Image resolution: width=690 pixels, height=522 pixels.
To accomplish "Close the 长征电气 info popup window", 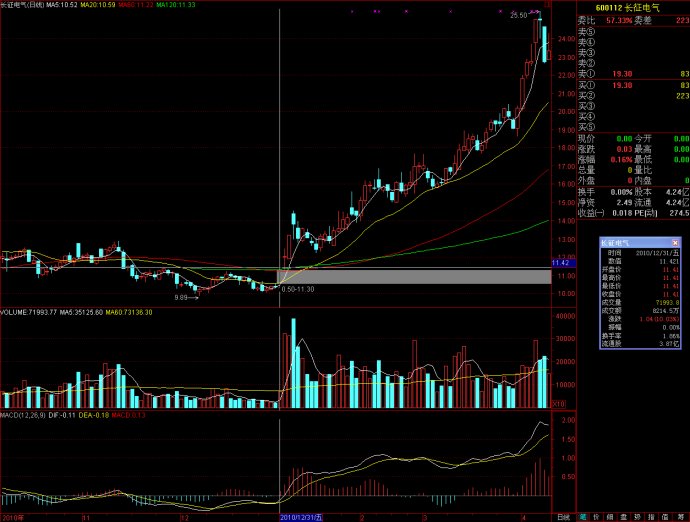I will coord(677,243).
